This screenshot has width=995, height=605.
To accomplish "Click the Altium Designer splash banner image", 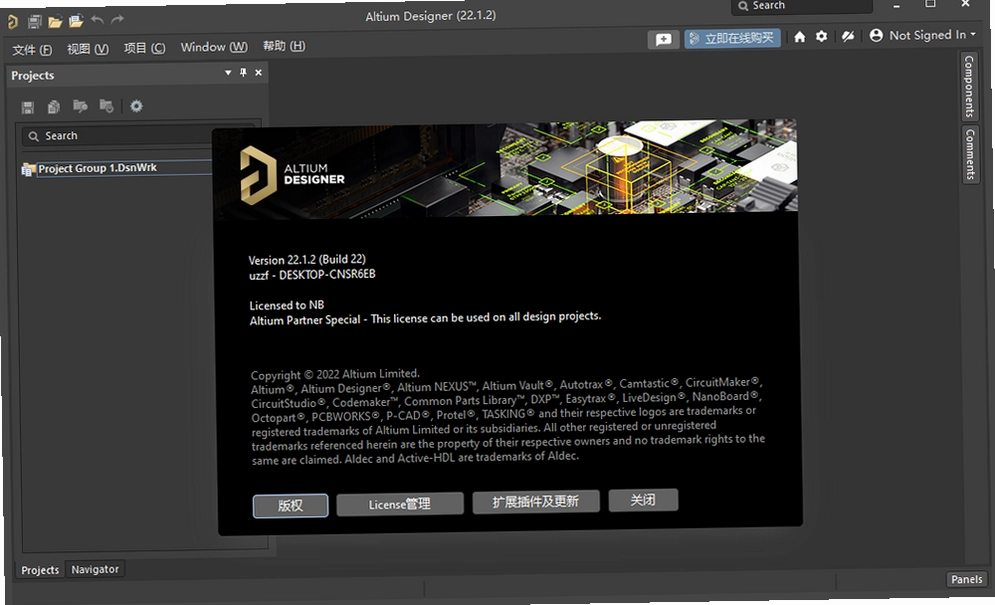I will pyautogui.click(x=505, y=170).
